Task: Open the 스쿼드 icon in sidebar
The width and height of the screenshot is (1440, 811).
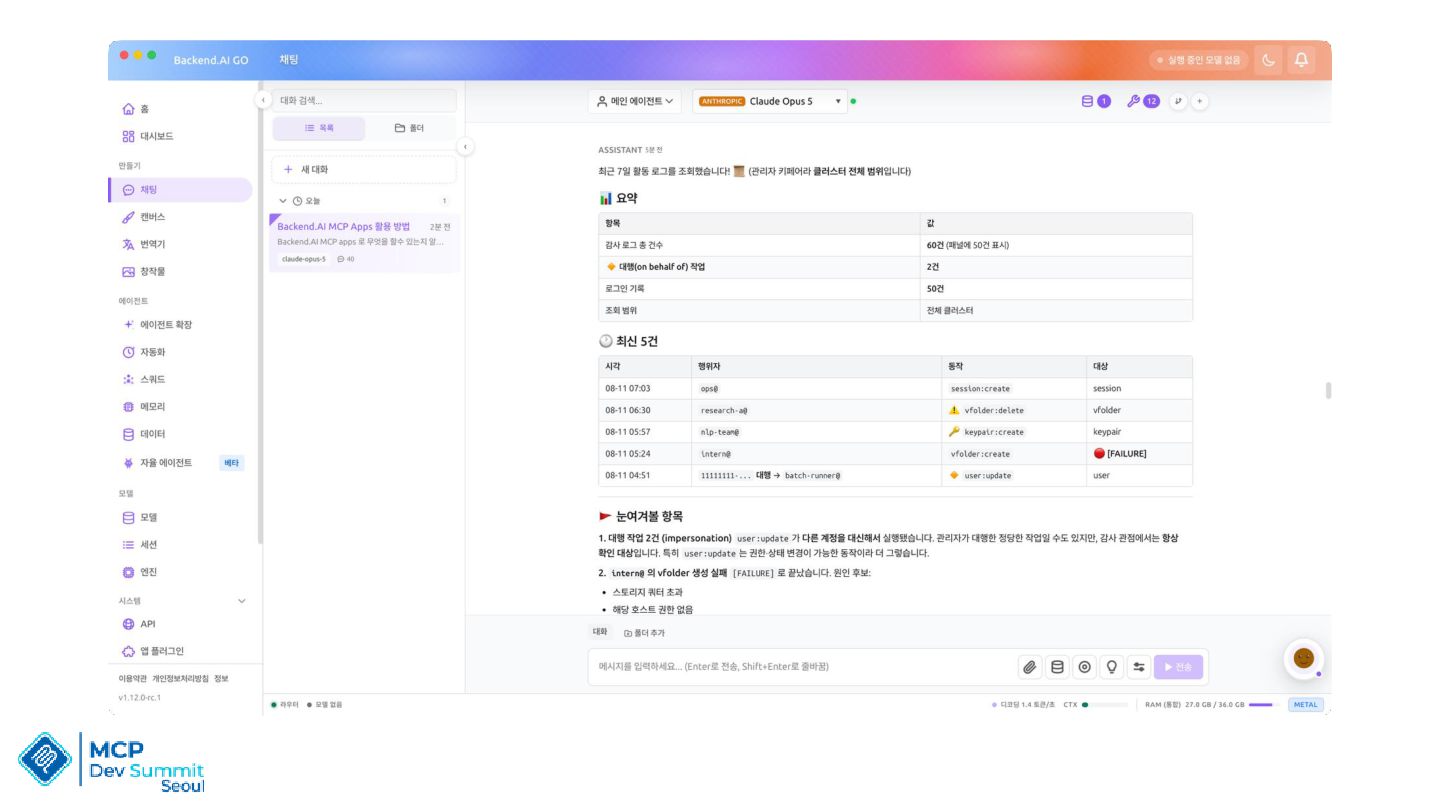Action: click(x=128, y=380)
